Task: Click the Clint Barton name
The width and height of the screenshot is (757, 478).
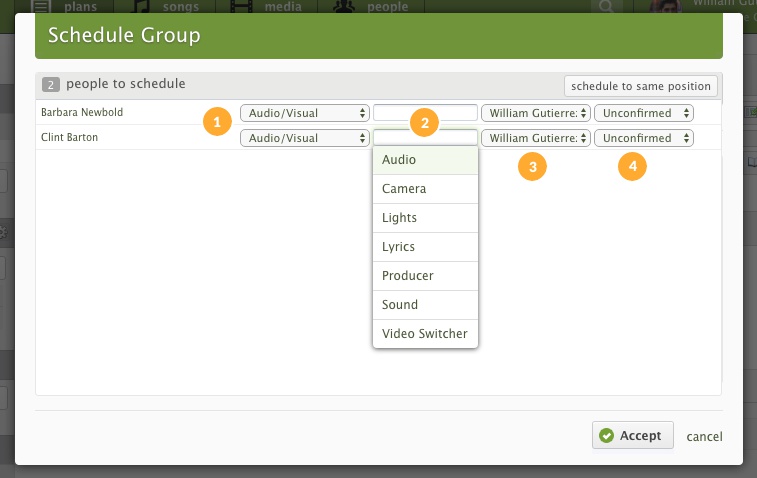Action: click(69, 137)
